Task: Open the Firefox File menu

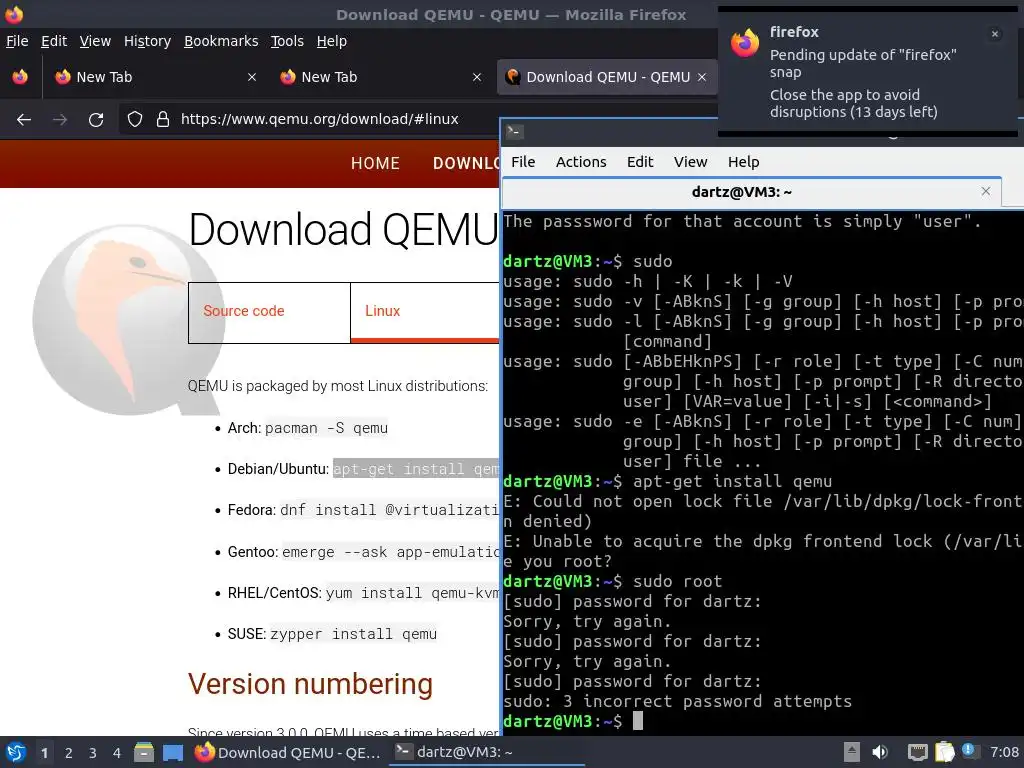Action: pyautogui.click(x=17, y=41)
